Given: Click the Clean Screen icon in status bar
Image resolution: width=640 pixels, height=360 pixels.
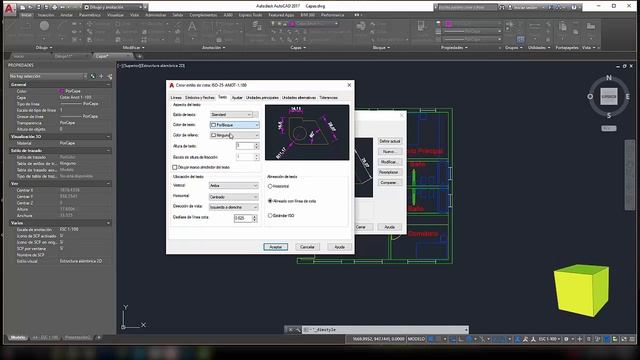Looking at the screenshot, I should [624, 339].
